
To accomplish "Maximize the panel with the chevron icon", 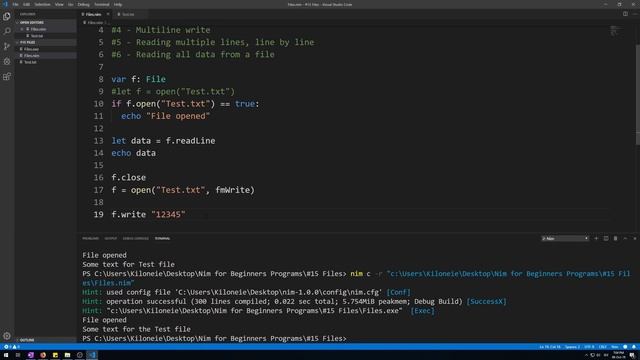I will [625, 238].
